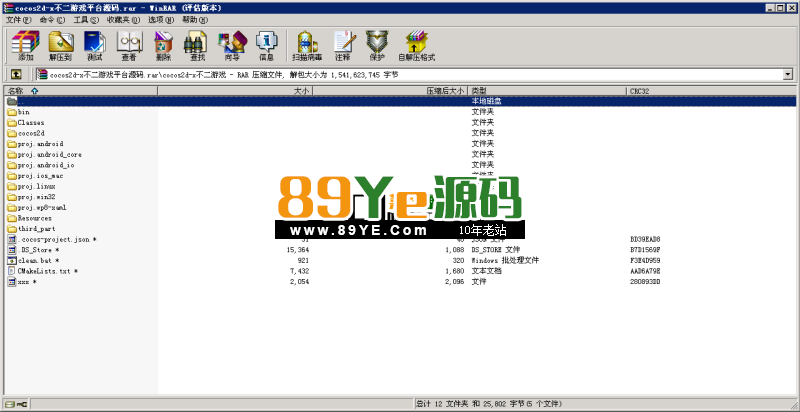This screenshot has width=800, height=412.
Task: Click the Comment (注释) toolbar icon
Action: (343, 46)
